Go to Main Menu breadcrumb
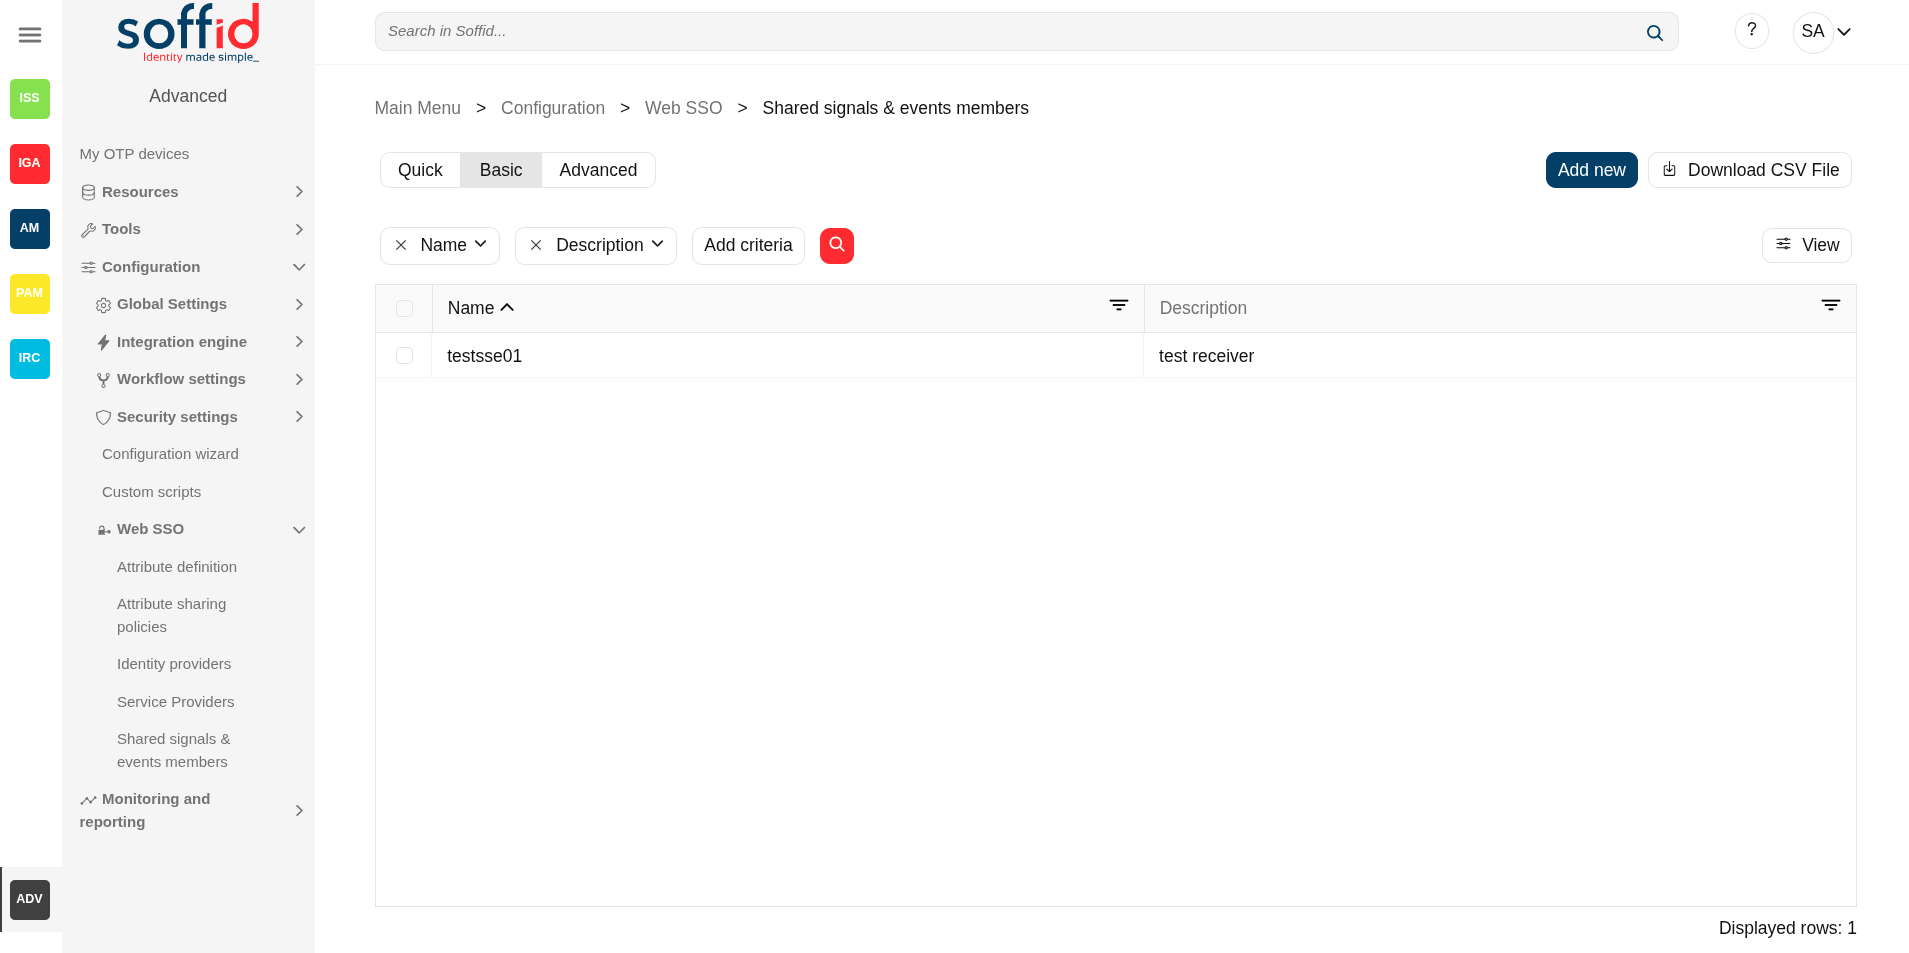Image resolution: width=1909 pixels, height=953 pixels. point(417,108)
